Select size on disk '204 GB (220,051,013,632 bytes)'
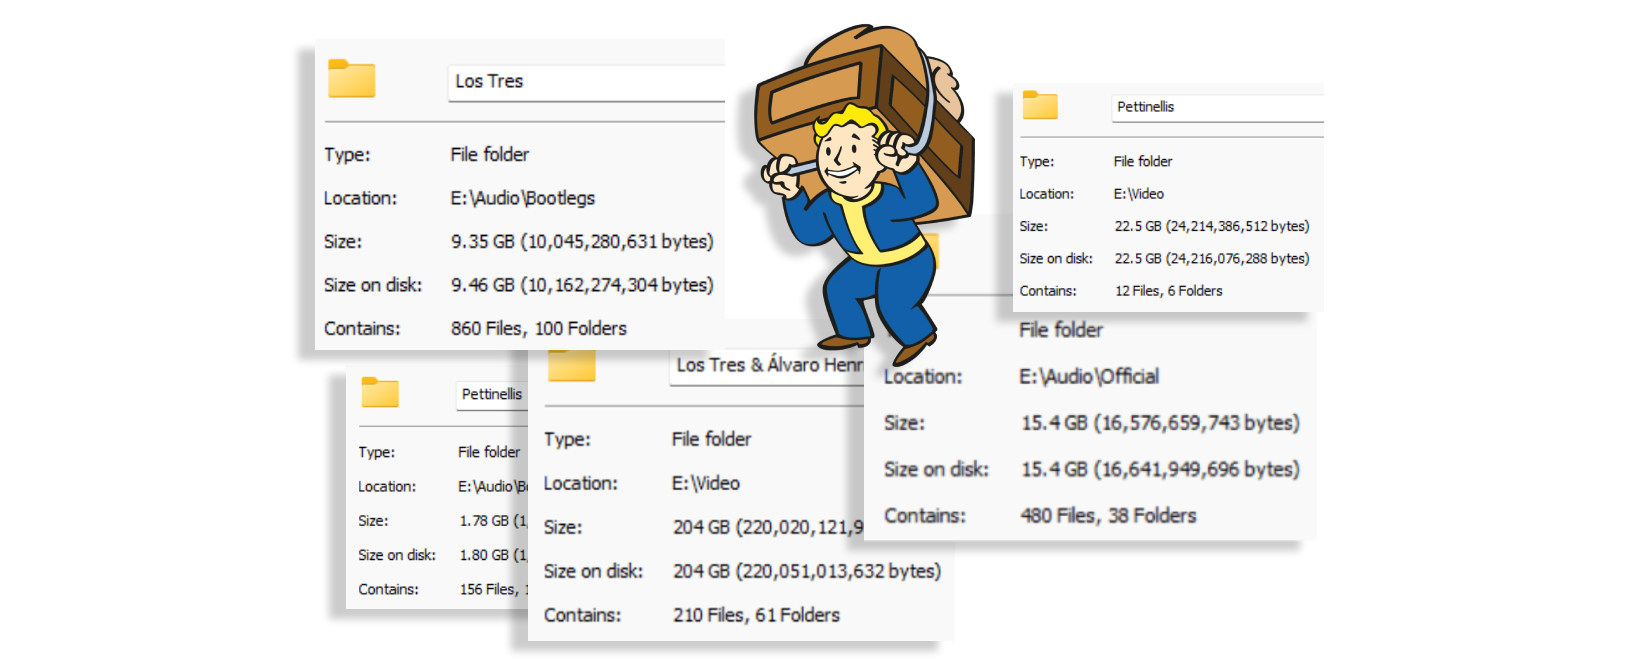 click(x=807, y=571)
